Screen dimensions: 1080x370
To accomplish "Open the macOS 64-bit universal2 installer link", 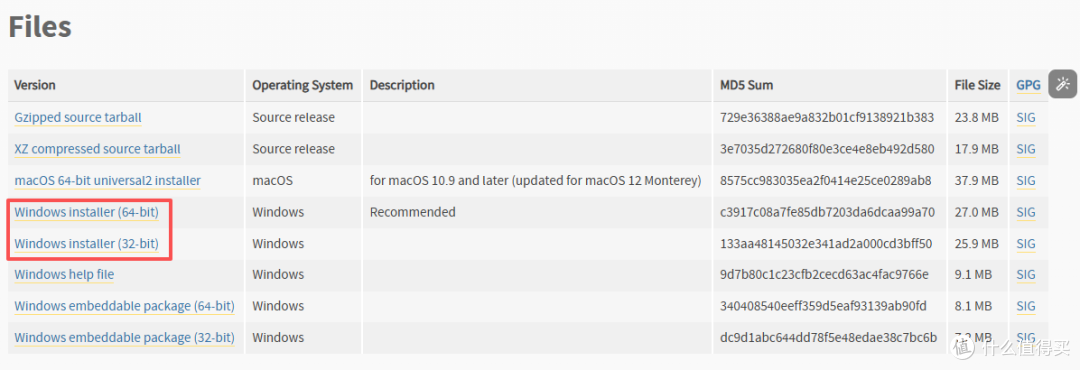I will point(107,181).
